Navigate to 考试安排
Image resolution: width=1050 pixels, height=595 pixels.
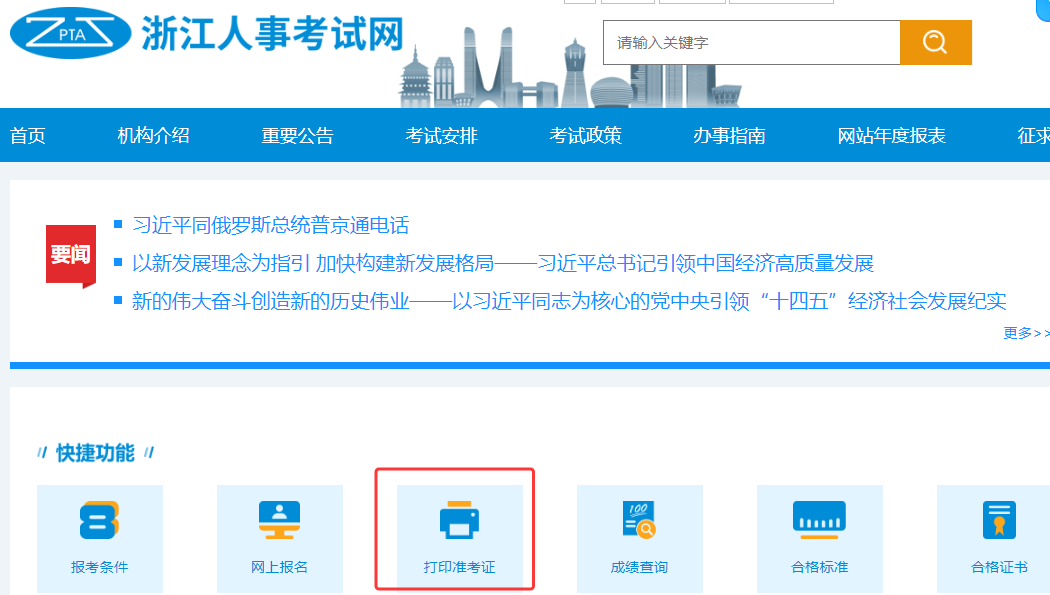coord(440,134)
